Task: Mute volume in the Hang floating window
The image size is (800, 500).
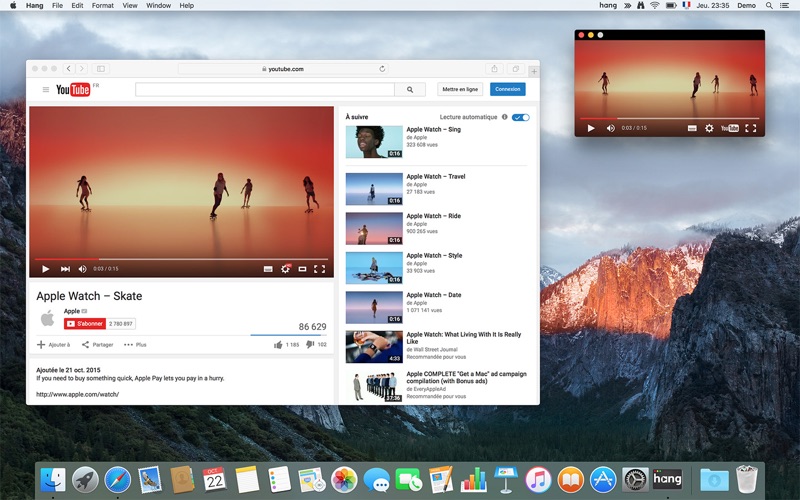Action: 610,128
